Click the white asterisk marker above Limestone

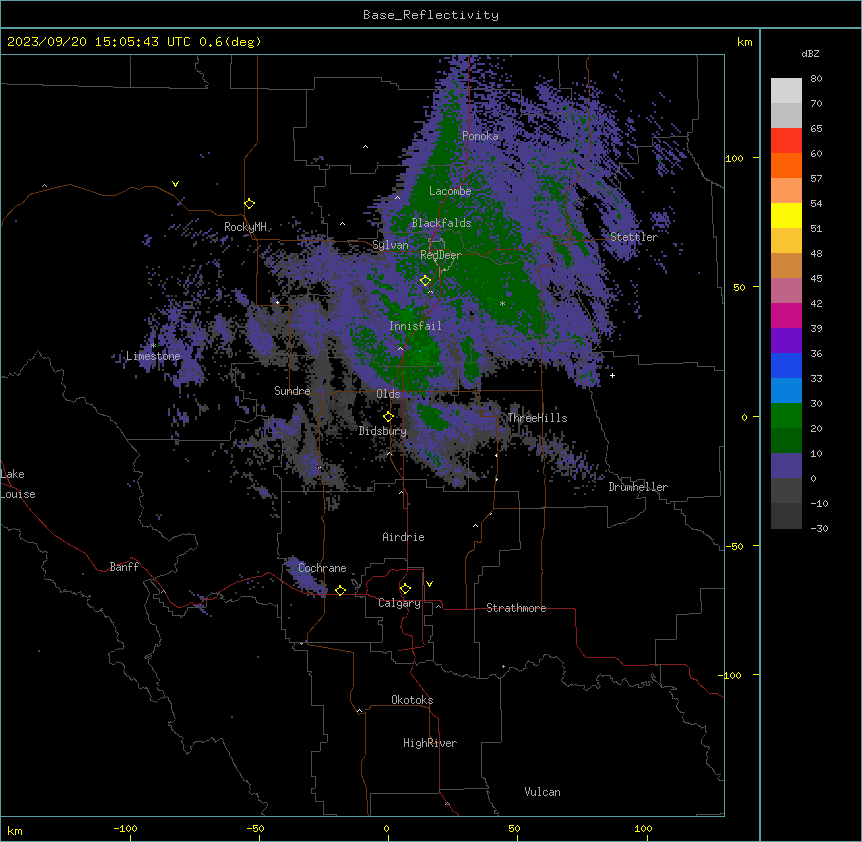click(154, 346)
